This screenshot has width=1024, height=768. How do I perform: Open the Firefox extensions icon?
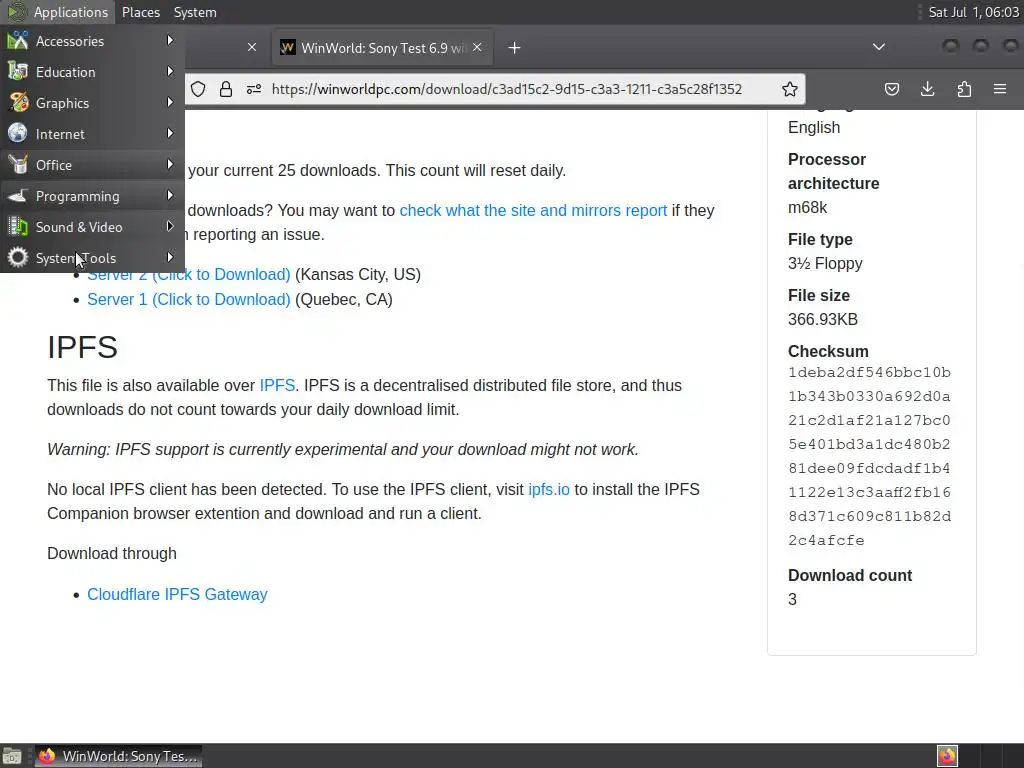tap(964, 89)
